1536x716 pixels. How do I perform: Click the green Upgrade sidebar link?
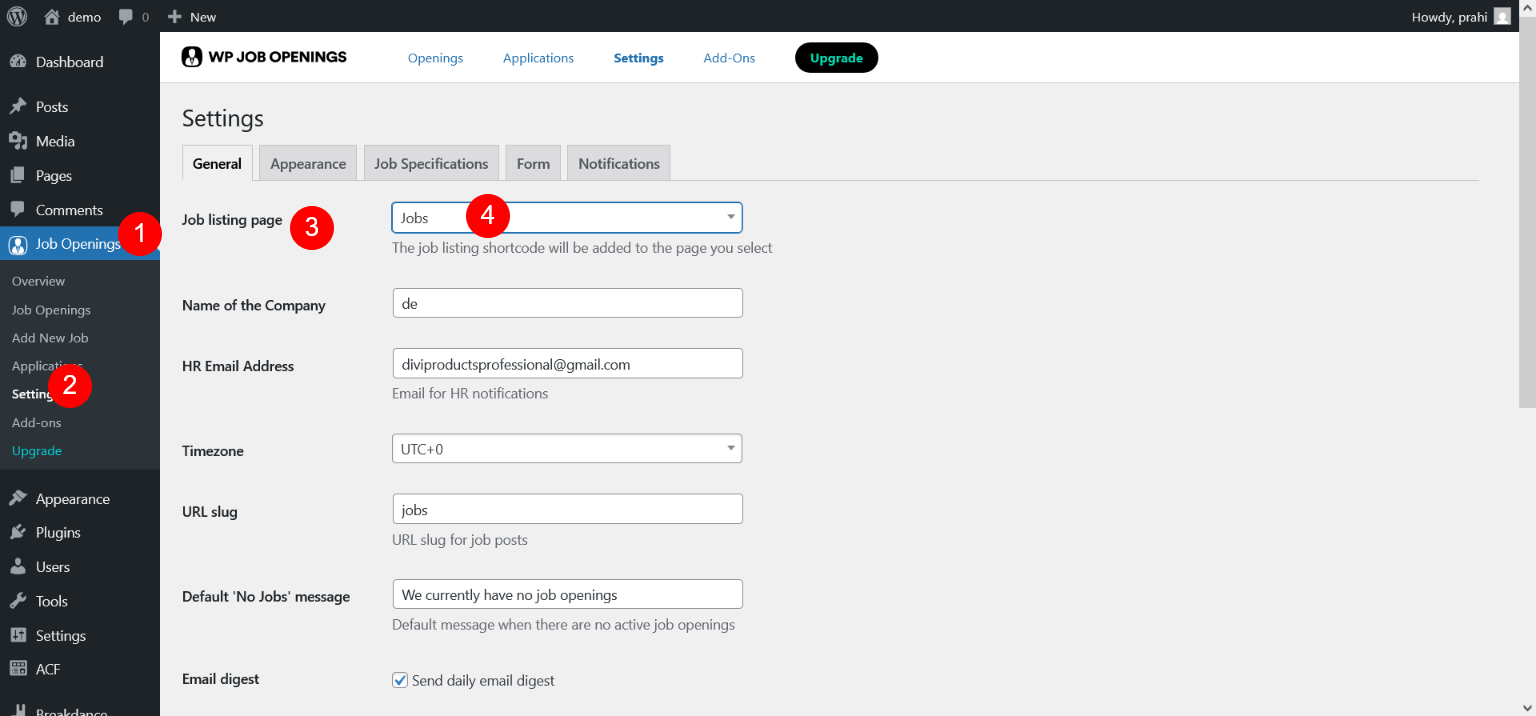(37, 451)
